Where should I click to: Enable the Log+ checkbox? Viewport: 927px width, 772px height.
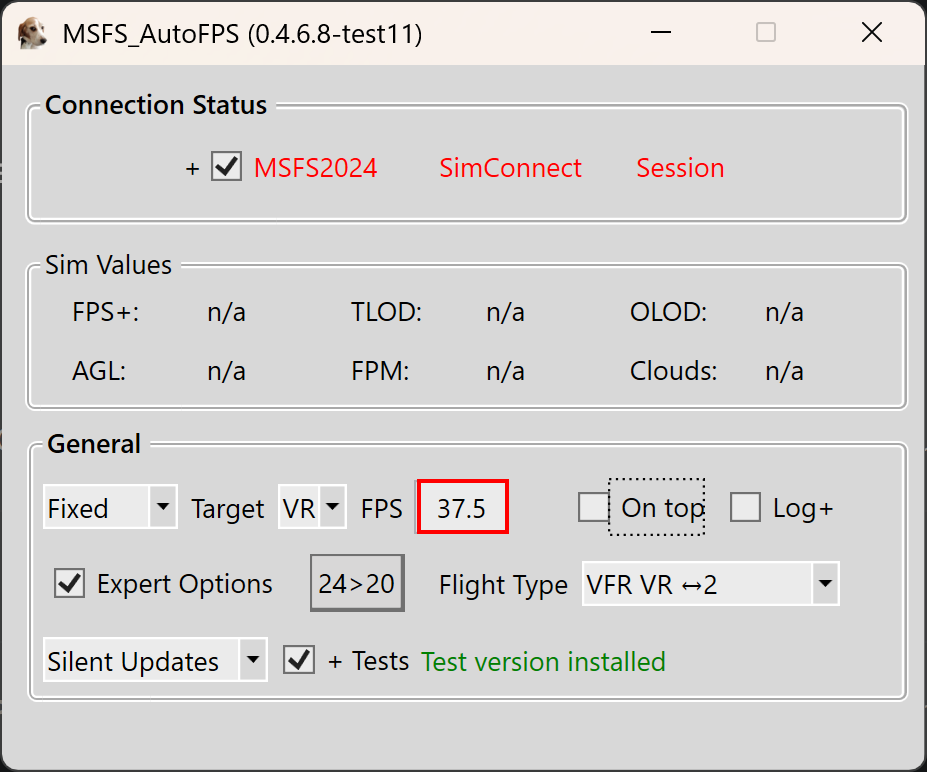(745, 507)
